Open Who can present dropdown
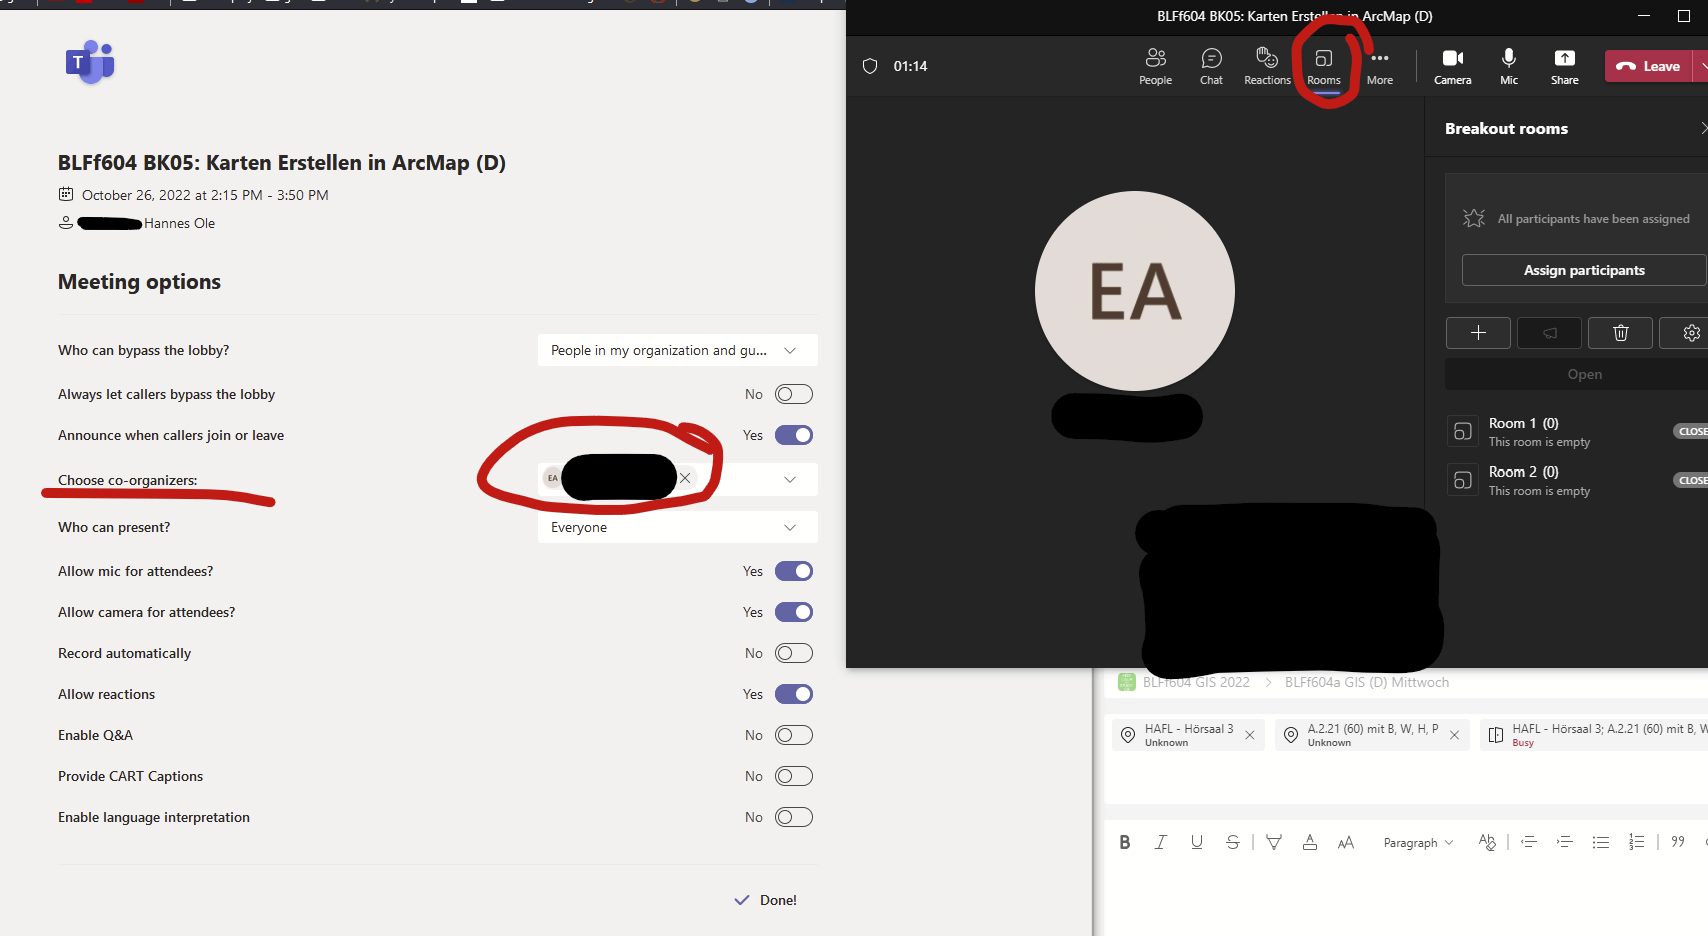 pyautogui.click(x=677, y=527)
